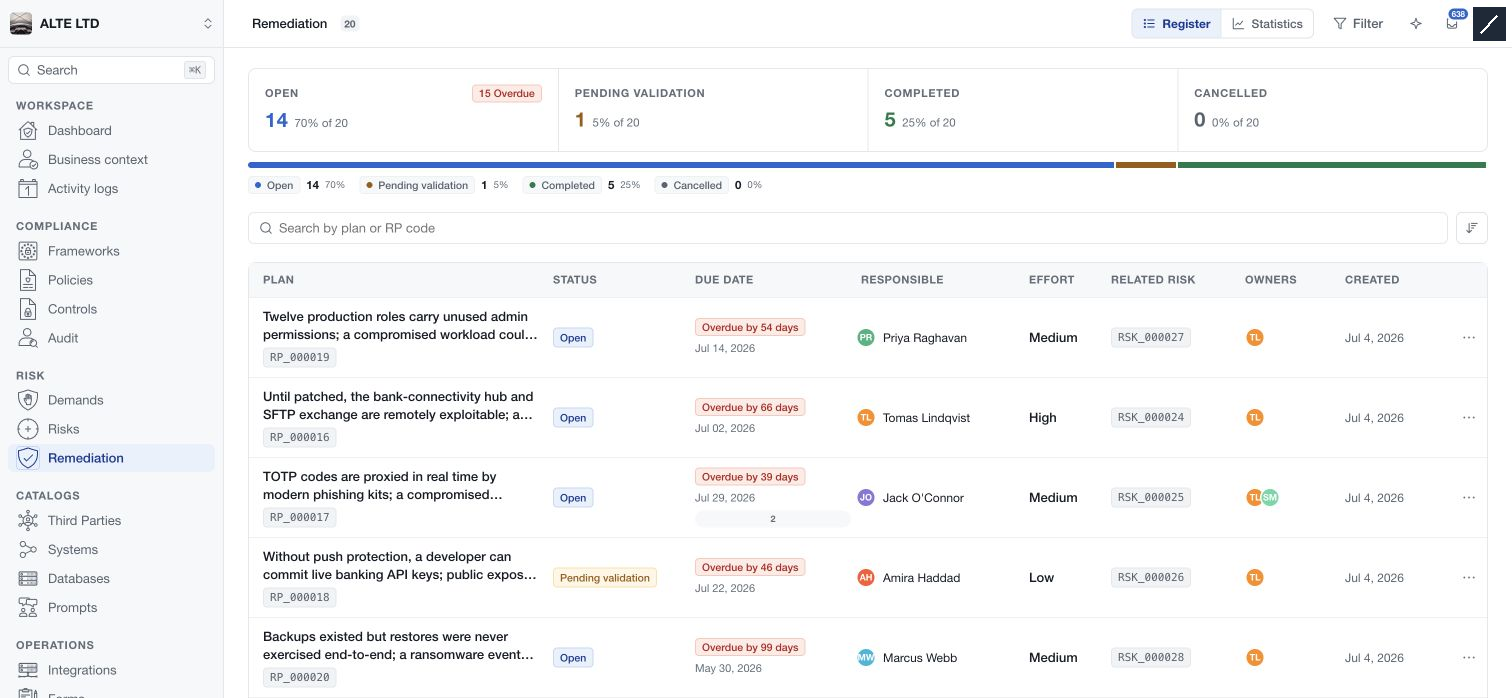Click the sparkle AI assistant icon
Screen dimensions: 1512x698
click(1415, 24)
